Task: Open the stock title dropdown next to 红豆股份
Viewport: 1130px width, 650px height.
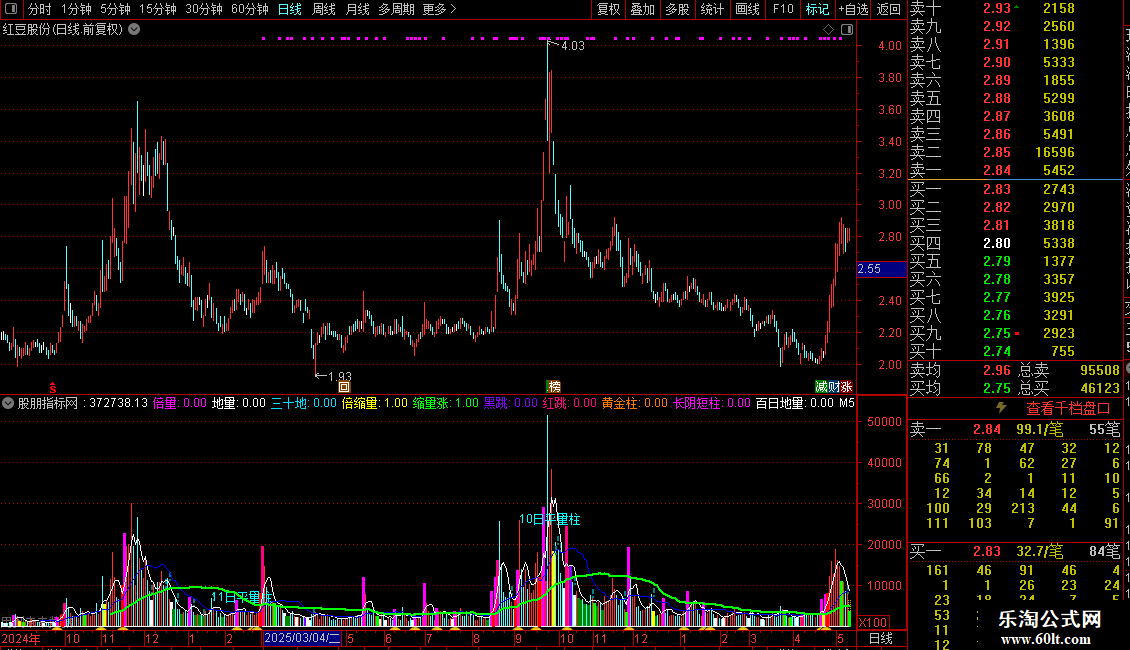Action: click(x=134, y=30)
